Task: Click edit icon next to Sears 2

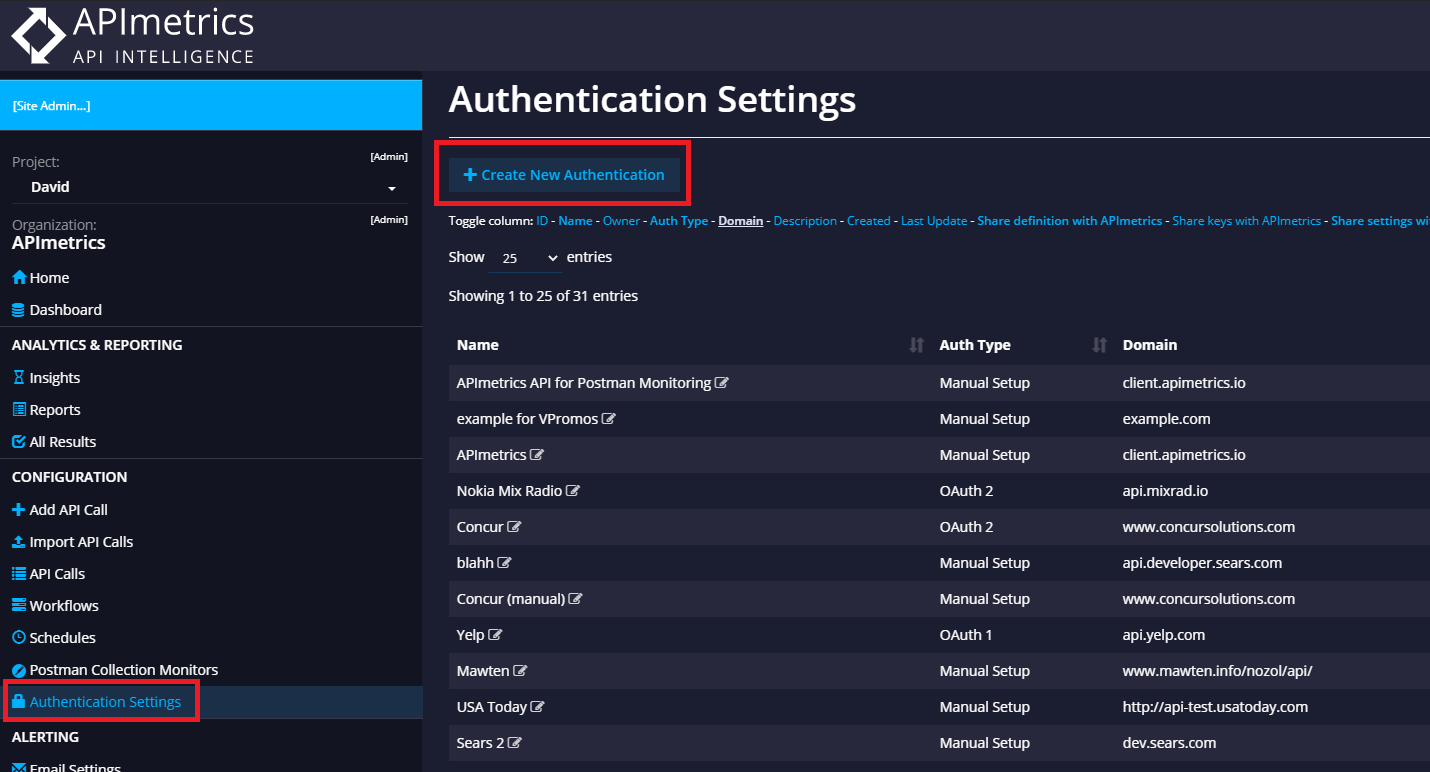Action: tap(516, 743)
